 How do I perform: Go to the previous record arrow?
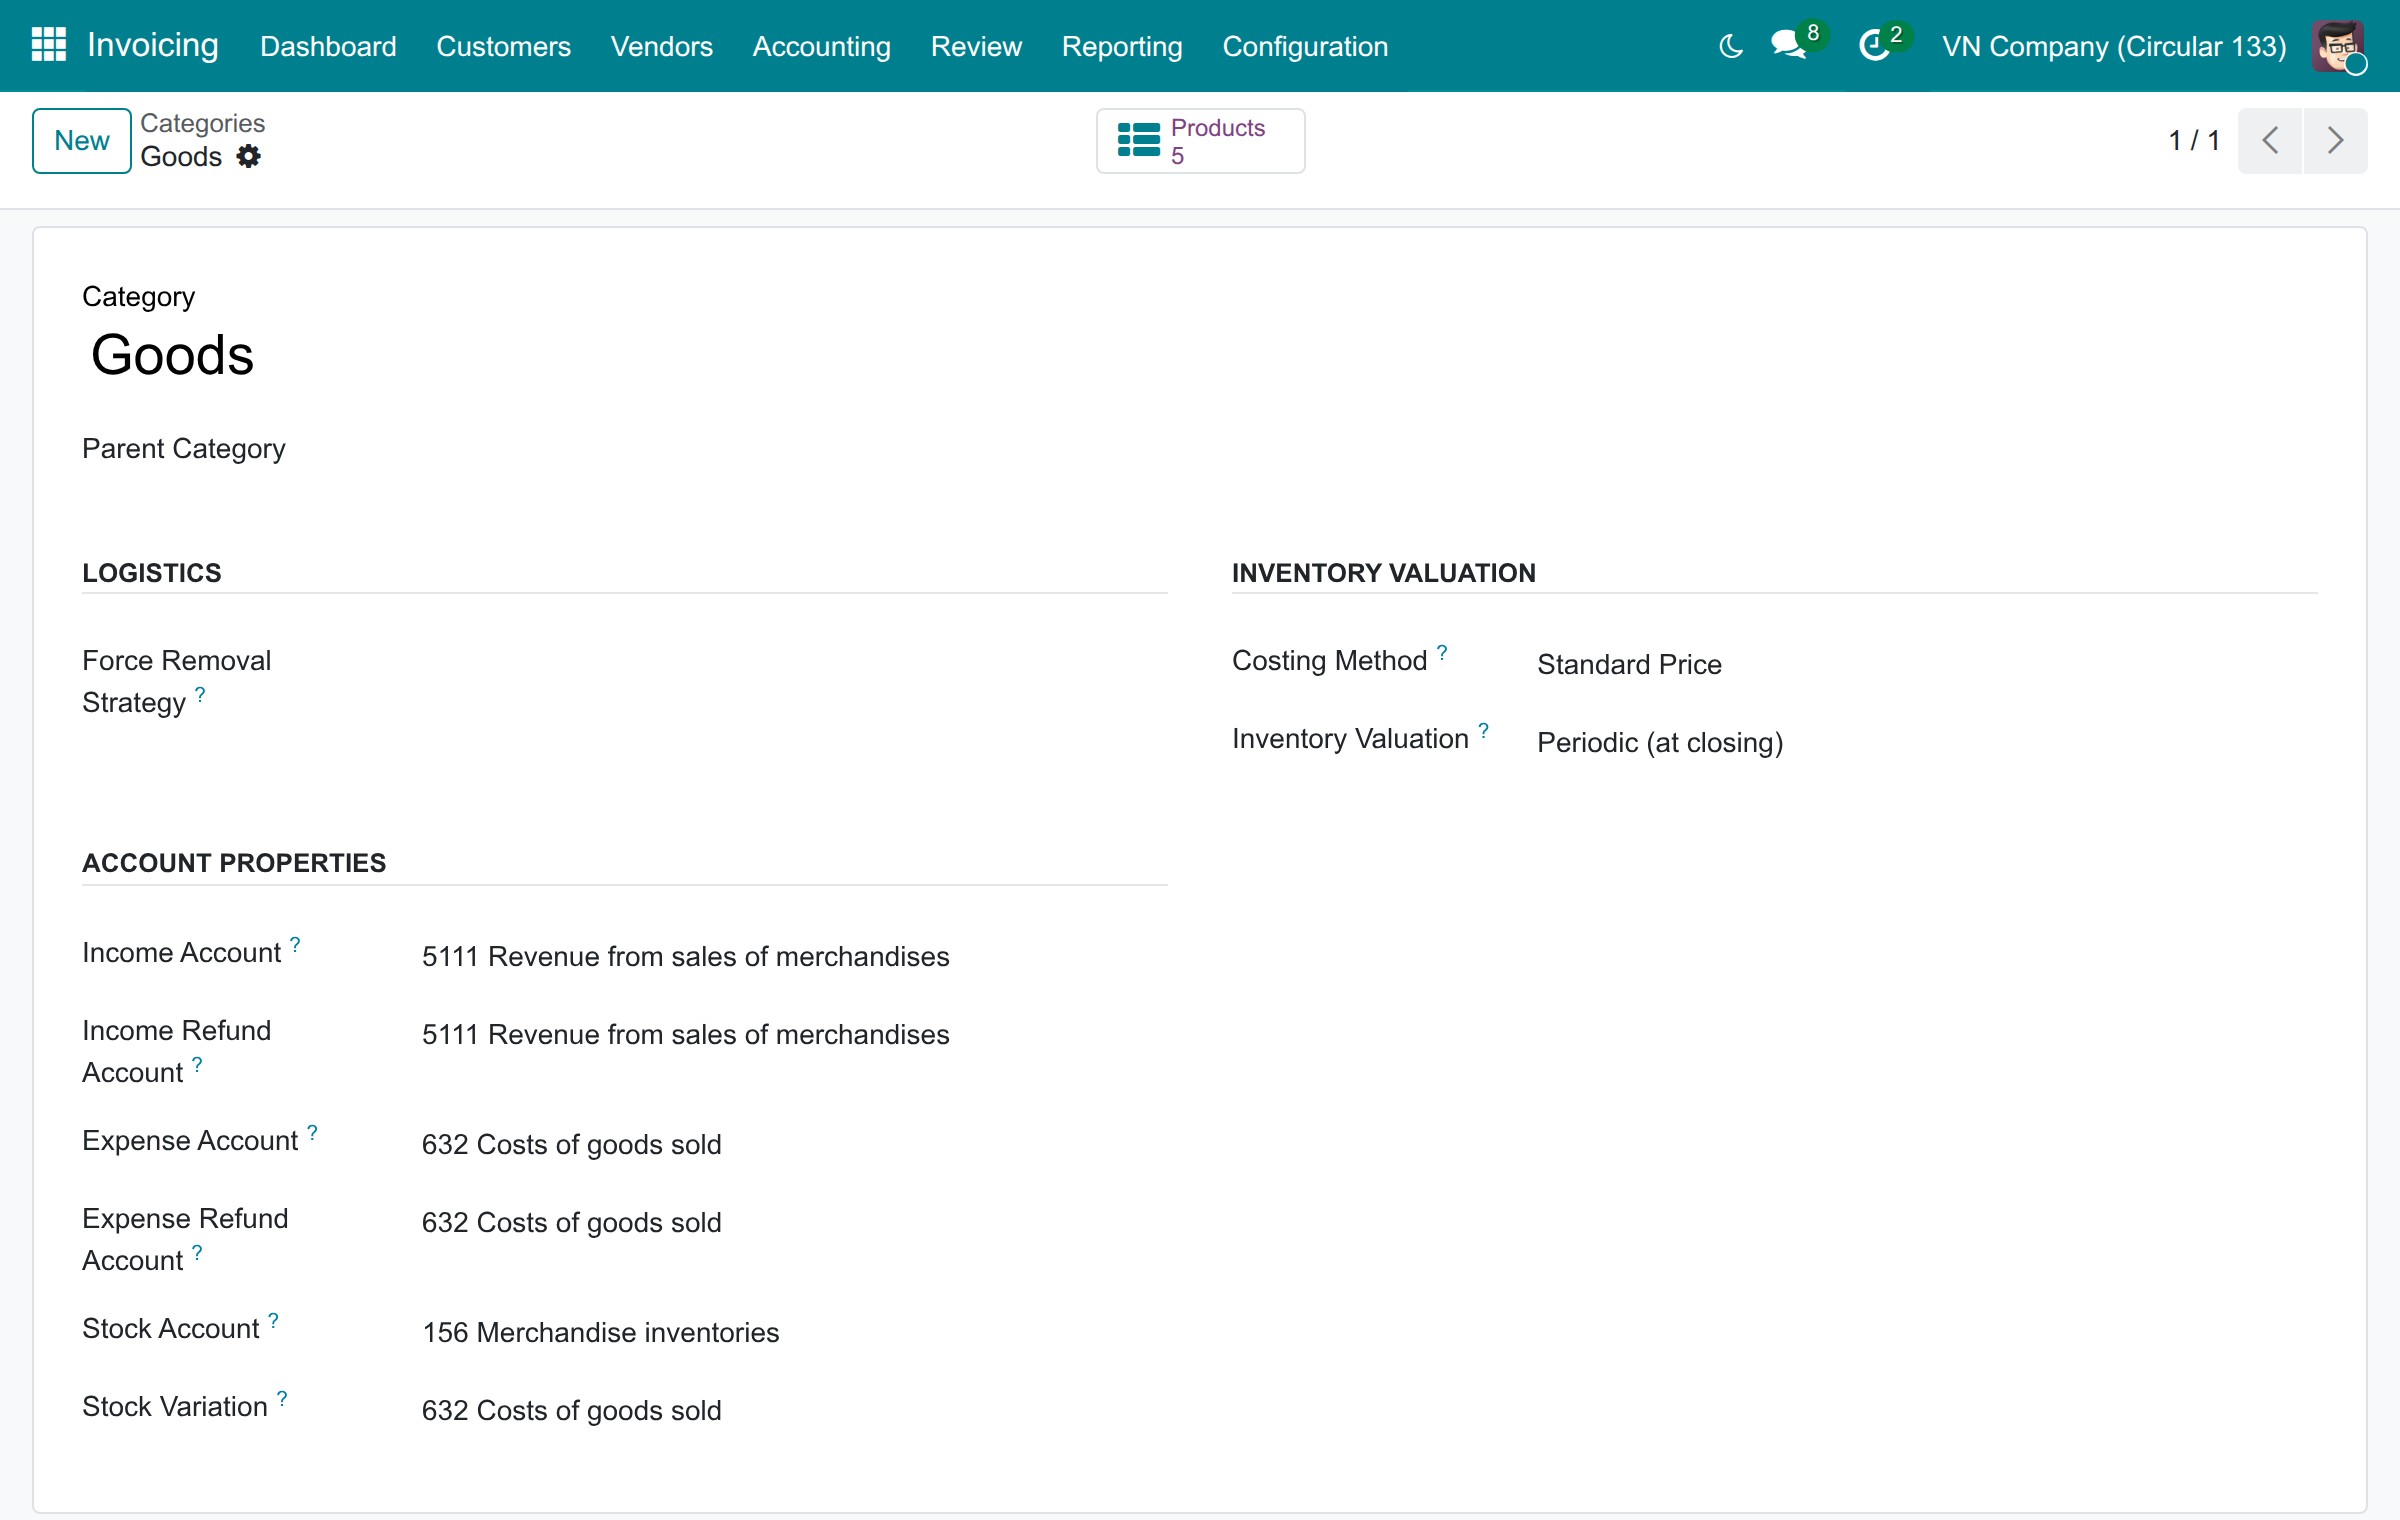(2270, 141)
